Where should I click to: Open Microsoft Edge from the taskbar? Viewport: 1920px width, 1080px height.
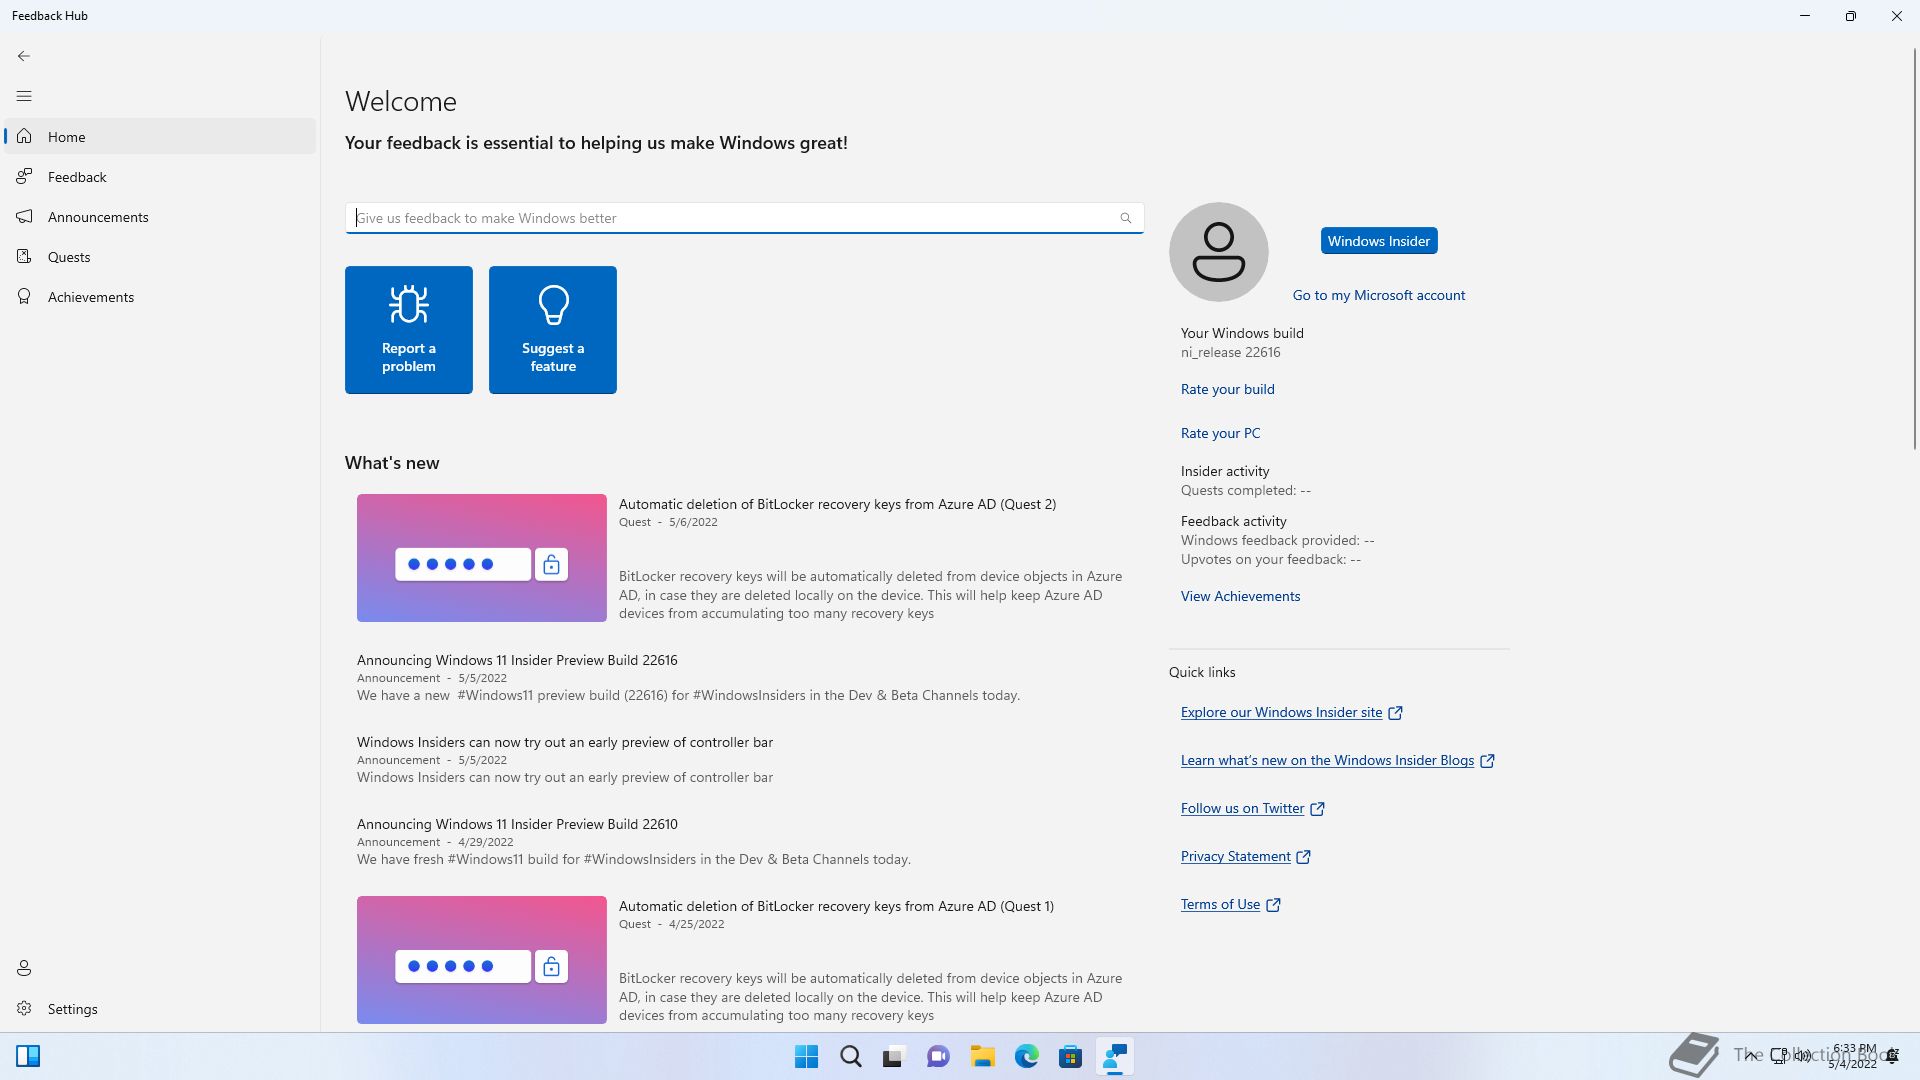(x=1027, y=1057)
